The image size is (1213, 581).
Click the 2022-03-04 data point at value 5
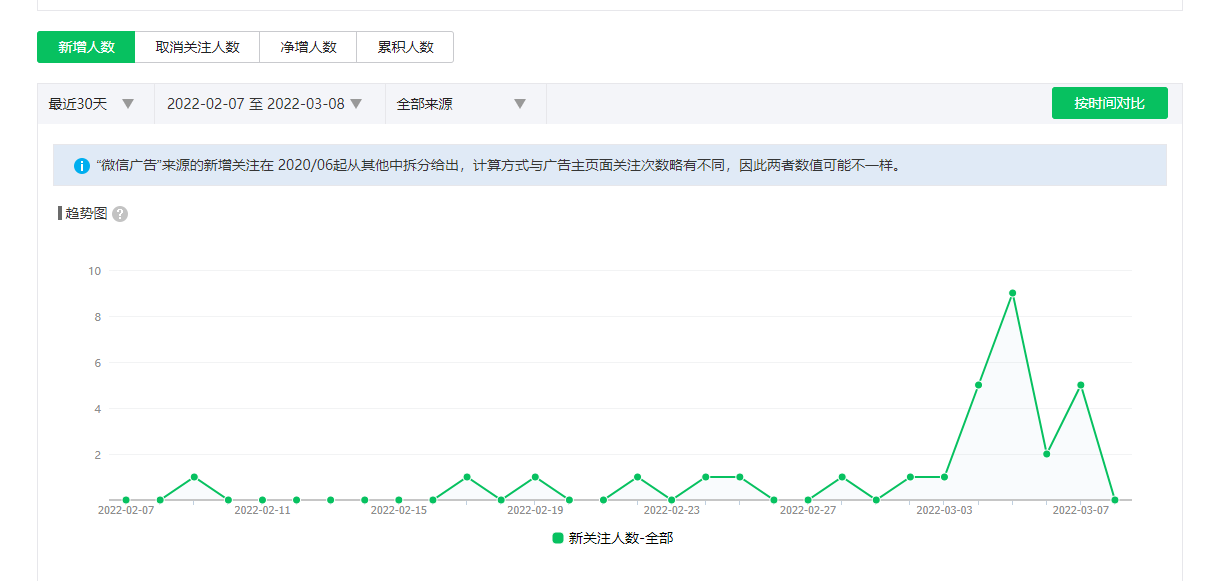click(978, 385)
